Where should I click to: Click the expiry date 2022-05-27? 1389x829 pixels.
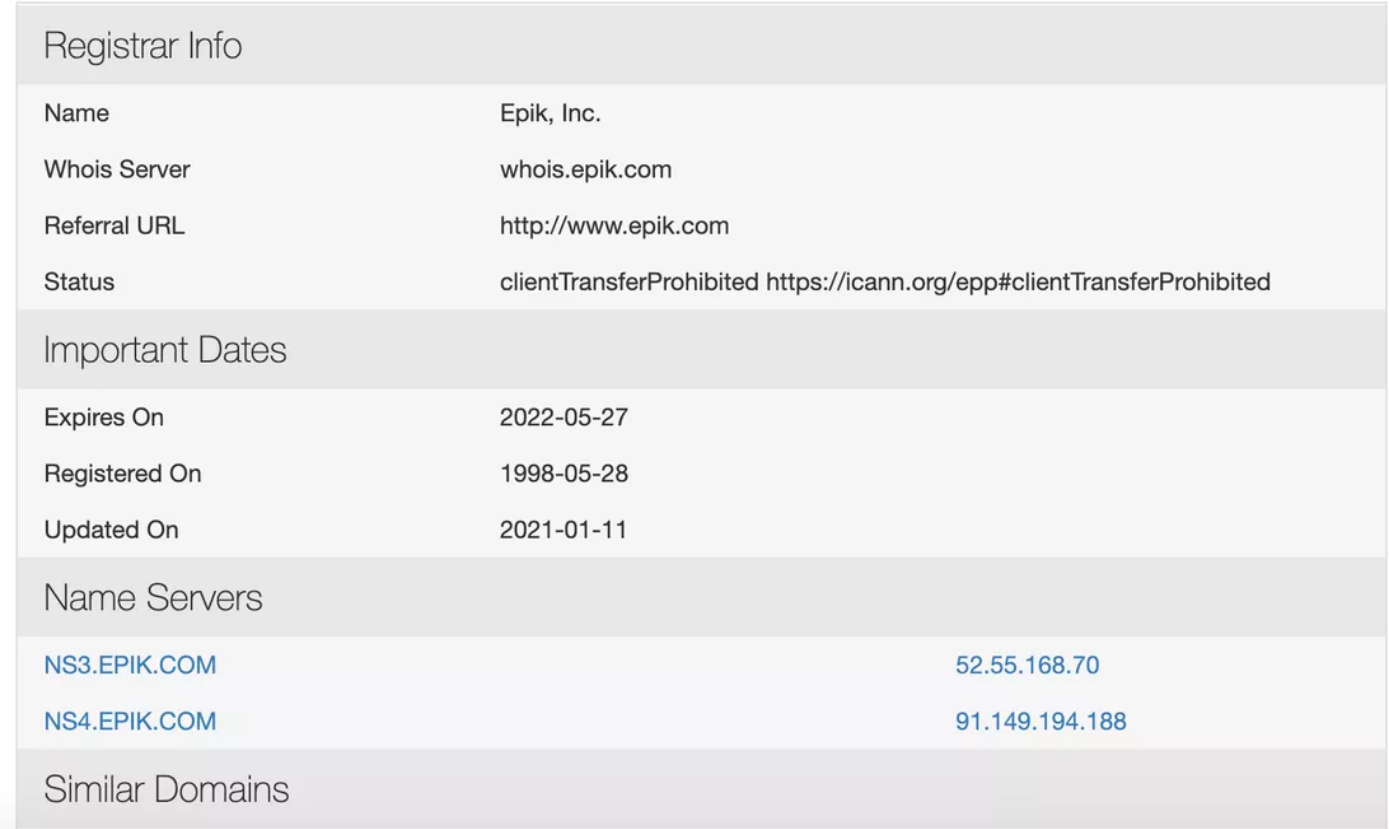564,417
